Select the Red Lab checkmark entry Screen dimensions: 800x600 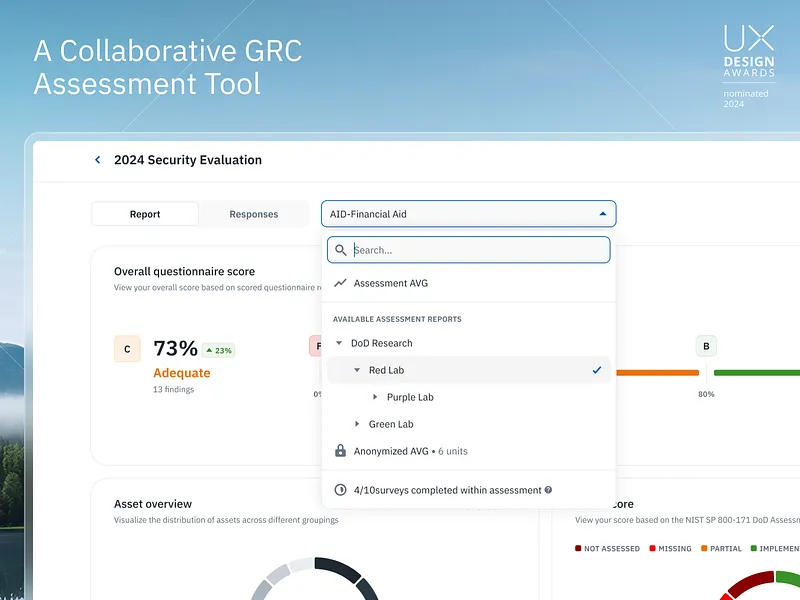pos(597,370)
